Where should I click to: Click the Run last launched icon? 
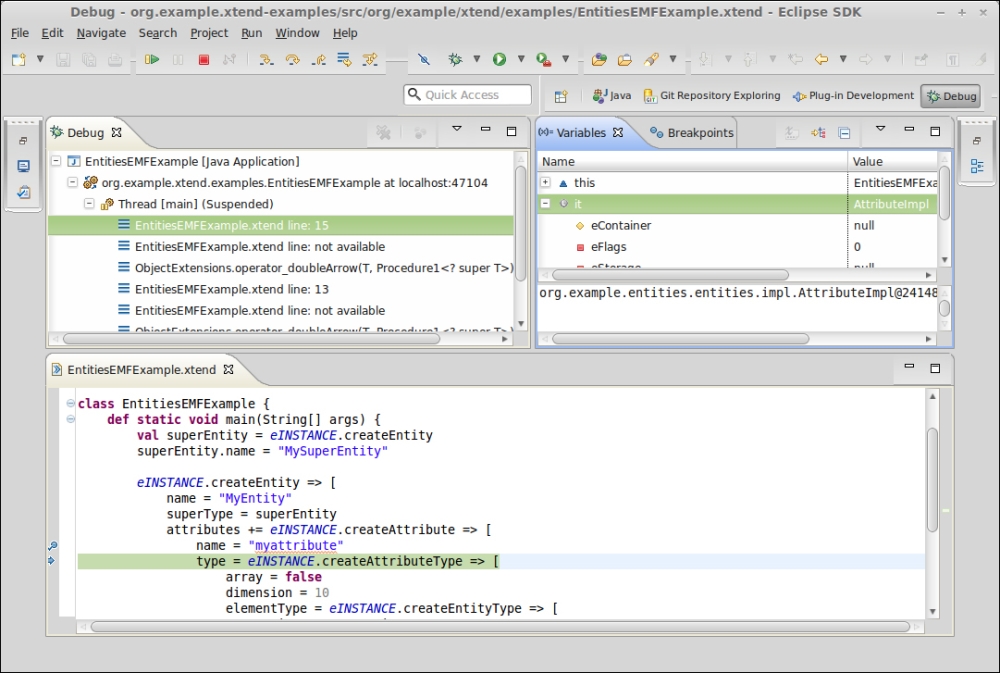[500, 60]
